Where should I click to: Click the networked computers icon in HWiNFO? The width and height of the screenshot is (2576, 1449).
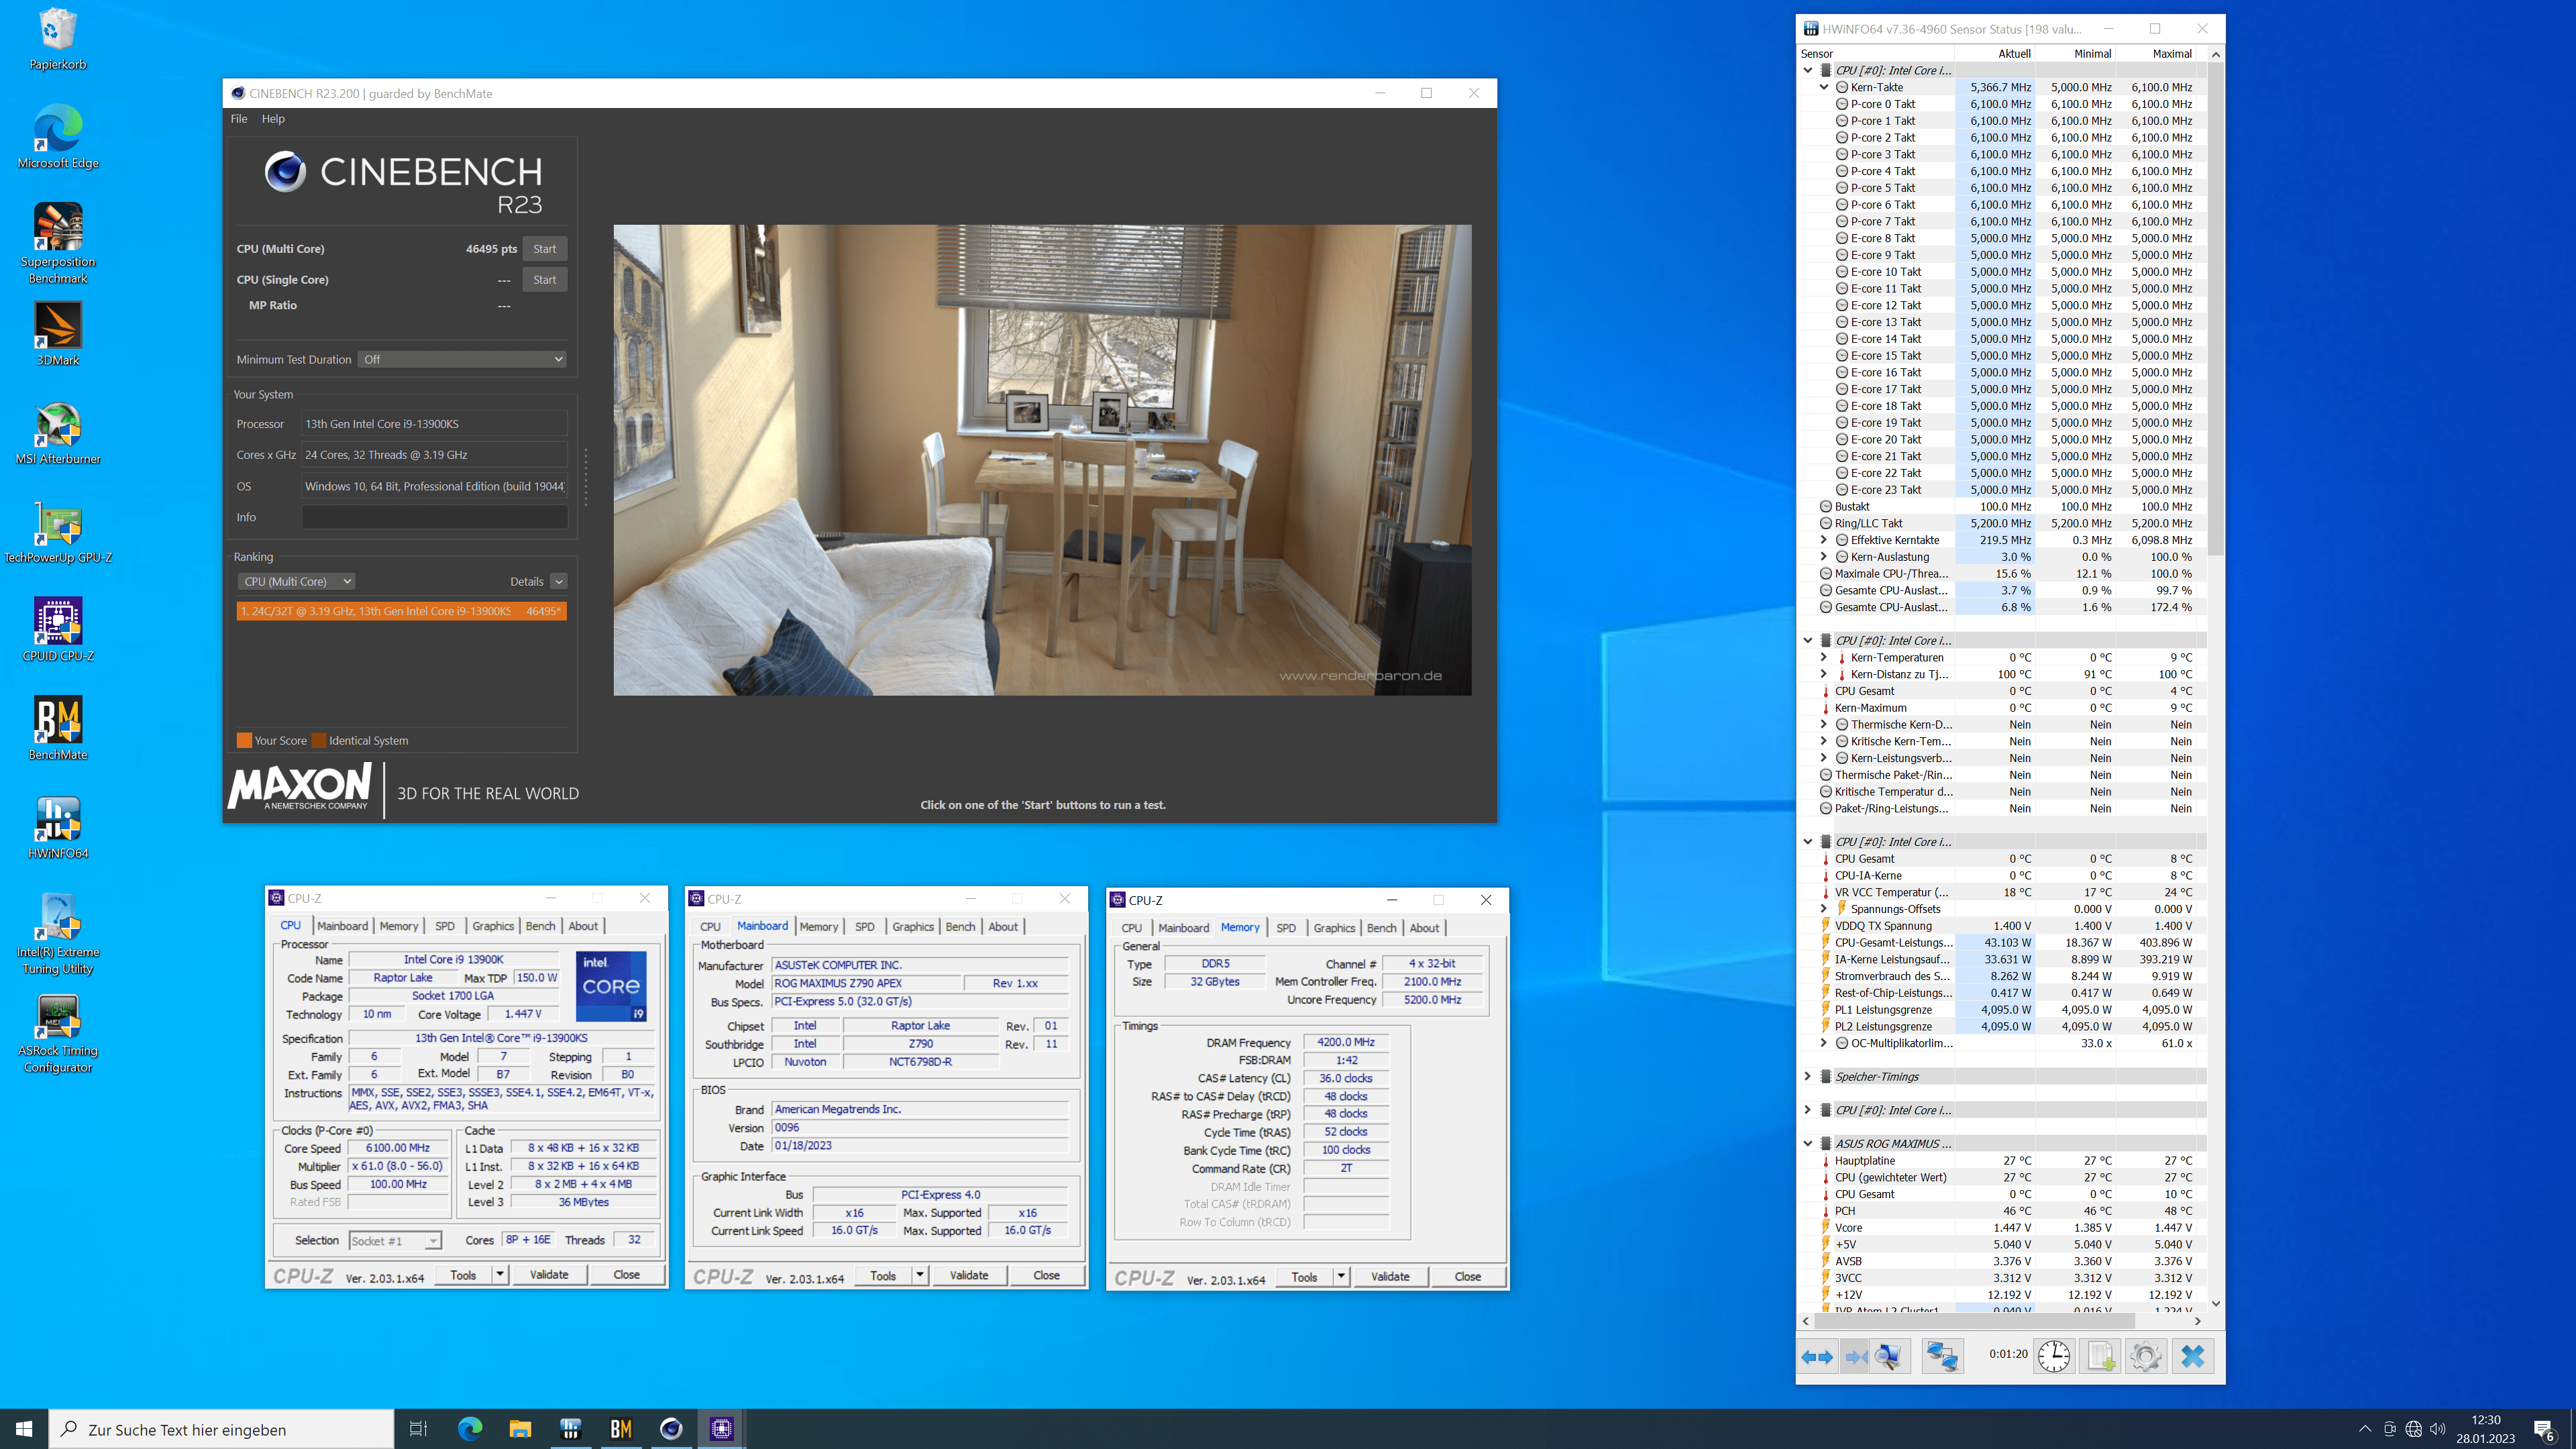(1942, 1356)
